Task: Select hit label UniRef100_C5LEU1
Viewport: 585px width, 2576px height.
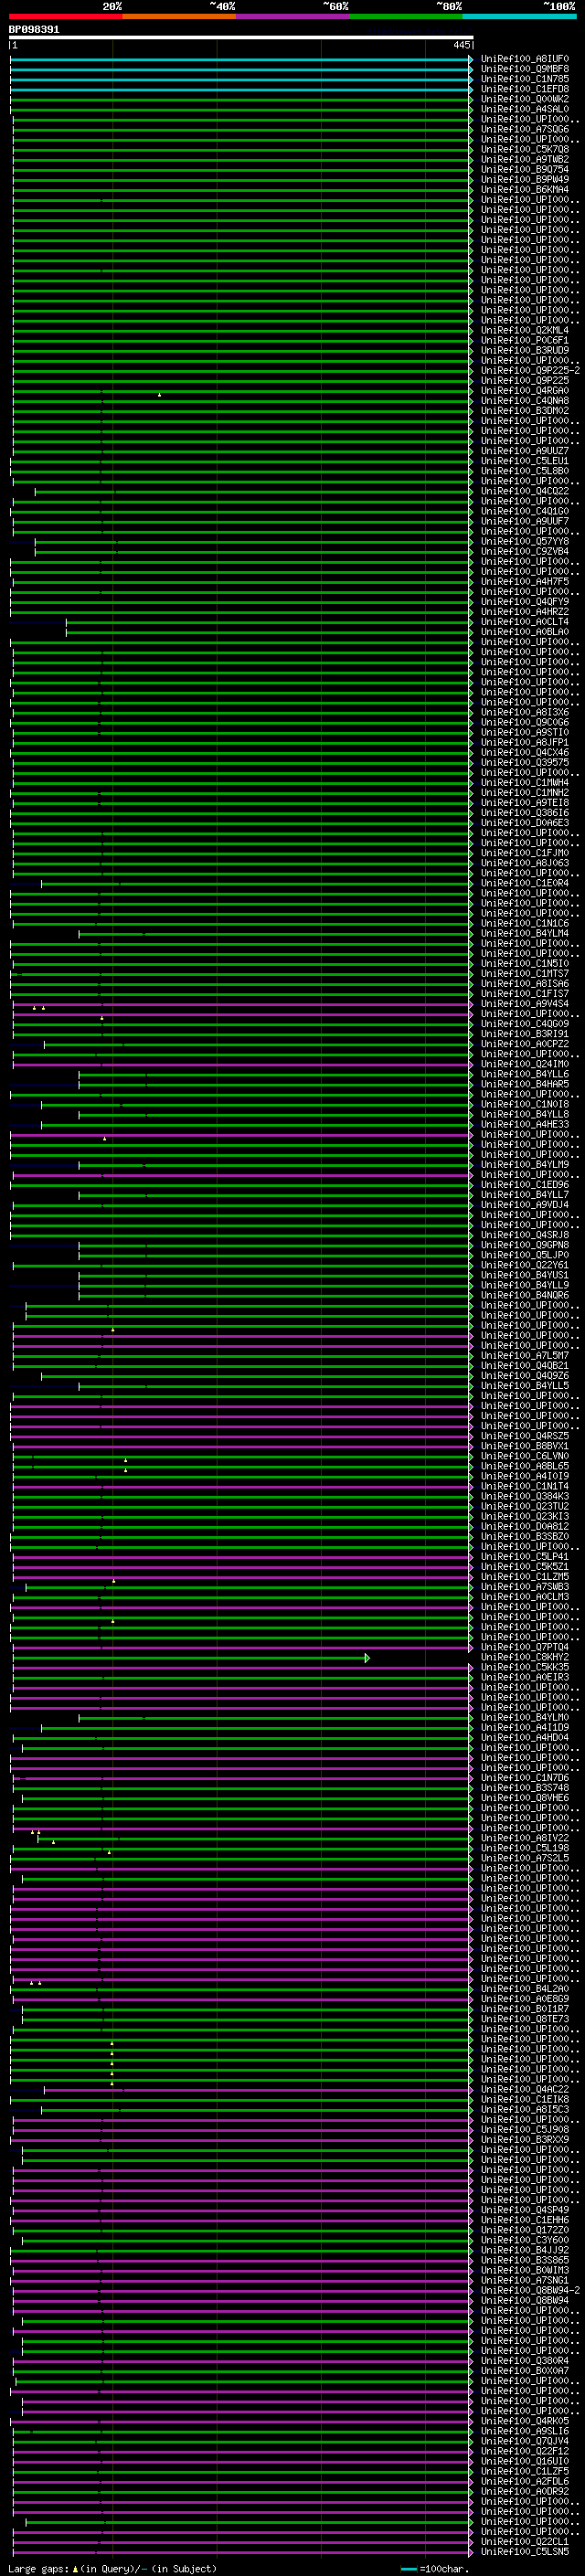Action: pyautogui.click(x=525, y=460)
